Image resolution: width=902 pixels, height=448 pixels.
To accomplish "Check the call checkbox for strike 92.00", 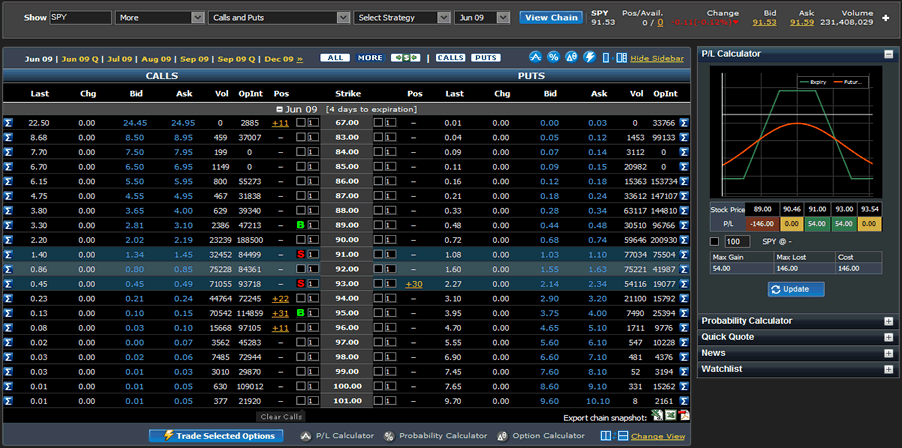I will [x=300, y=269].
